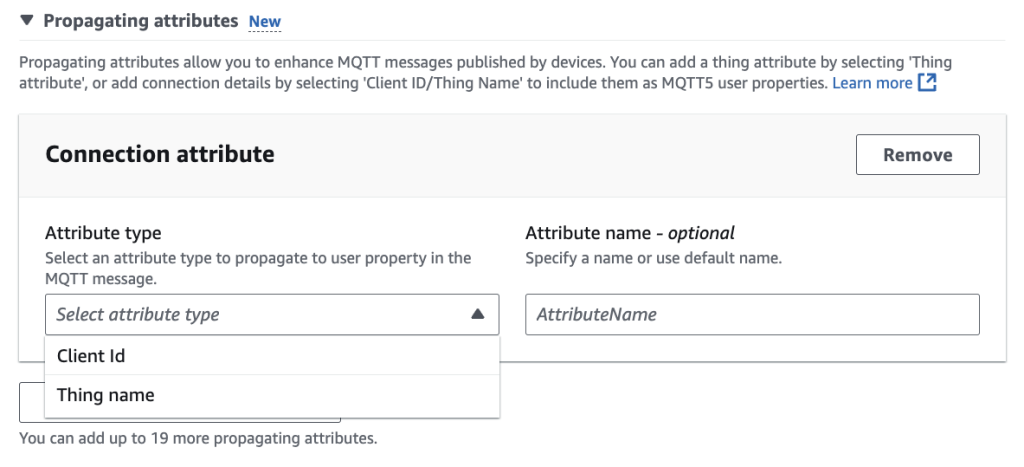Remove the Connection attribute
The image size is (1024, 467).
coord(917,155)
